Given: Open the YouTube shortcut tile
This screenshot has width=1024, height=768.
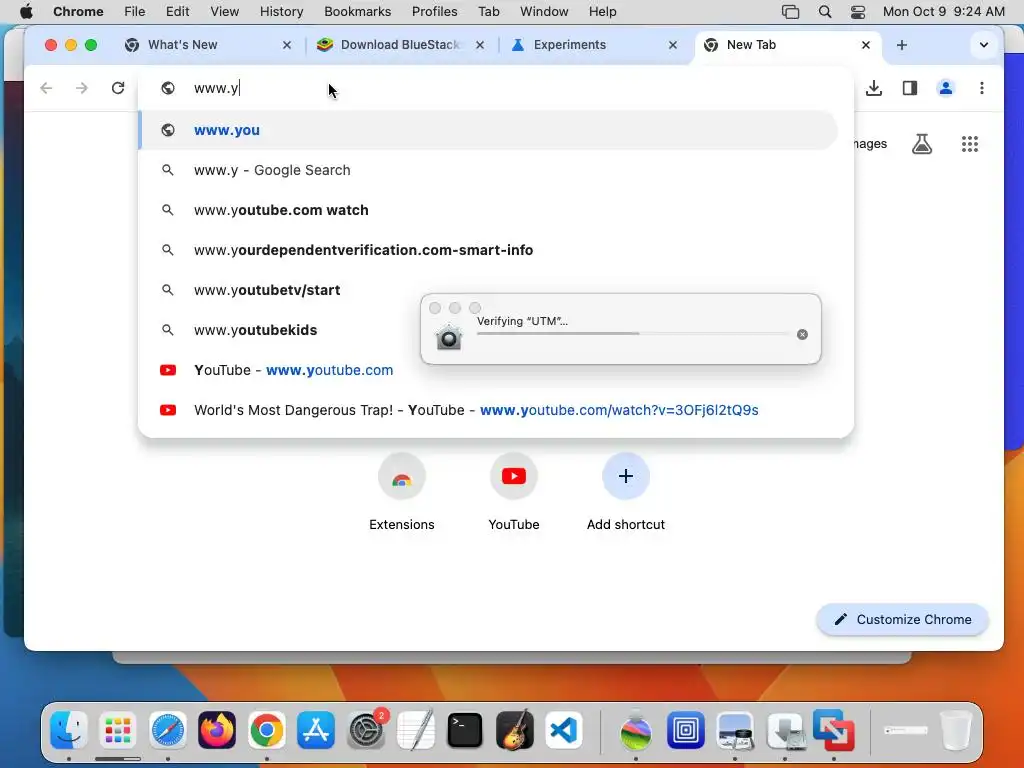Looking at the screenshot, I should pyautogui.click(x=514, y=492).
